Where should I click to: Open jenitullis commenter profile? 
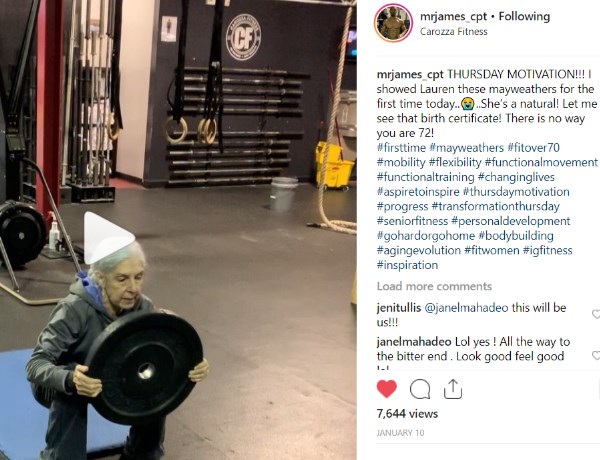pos(399,308)
